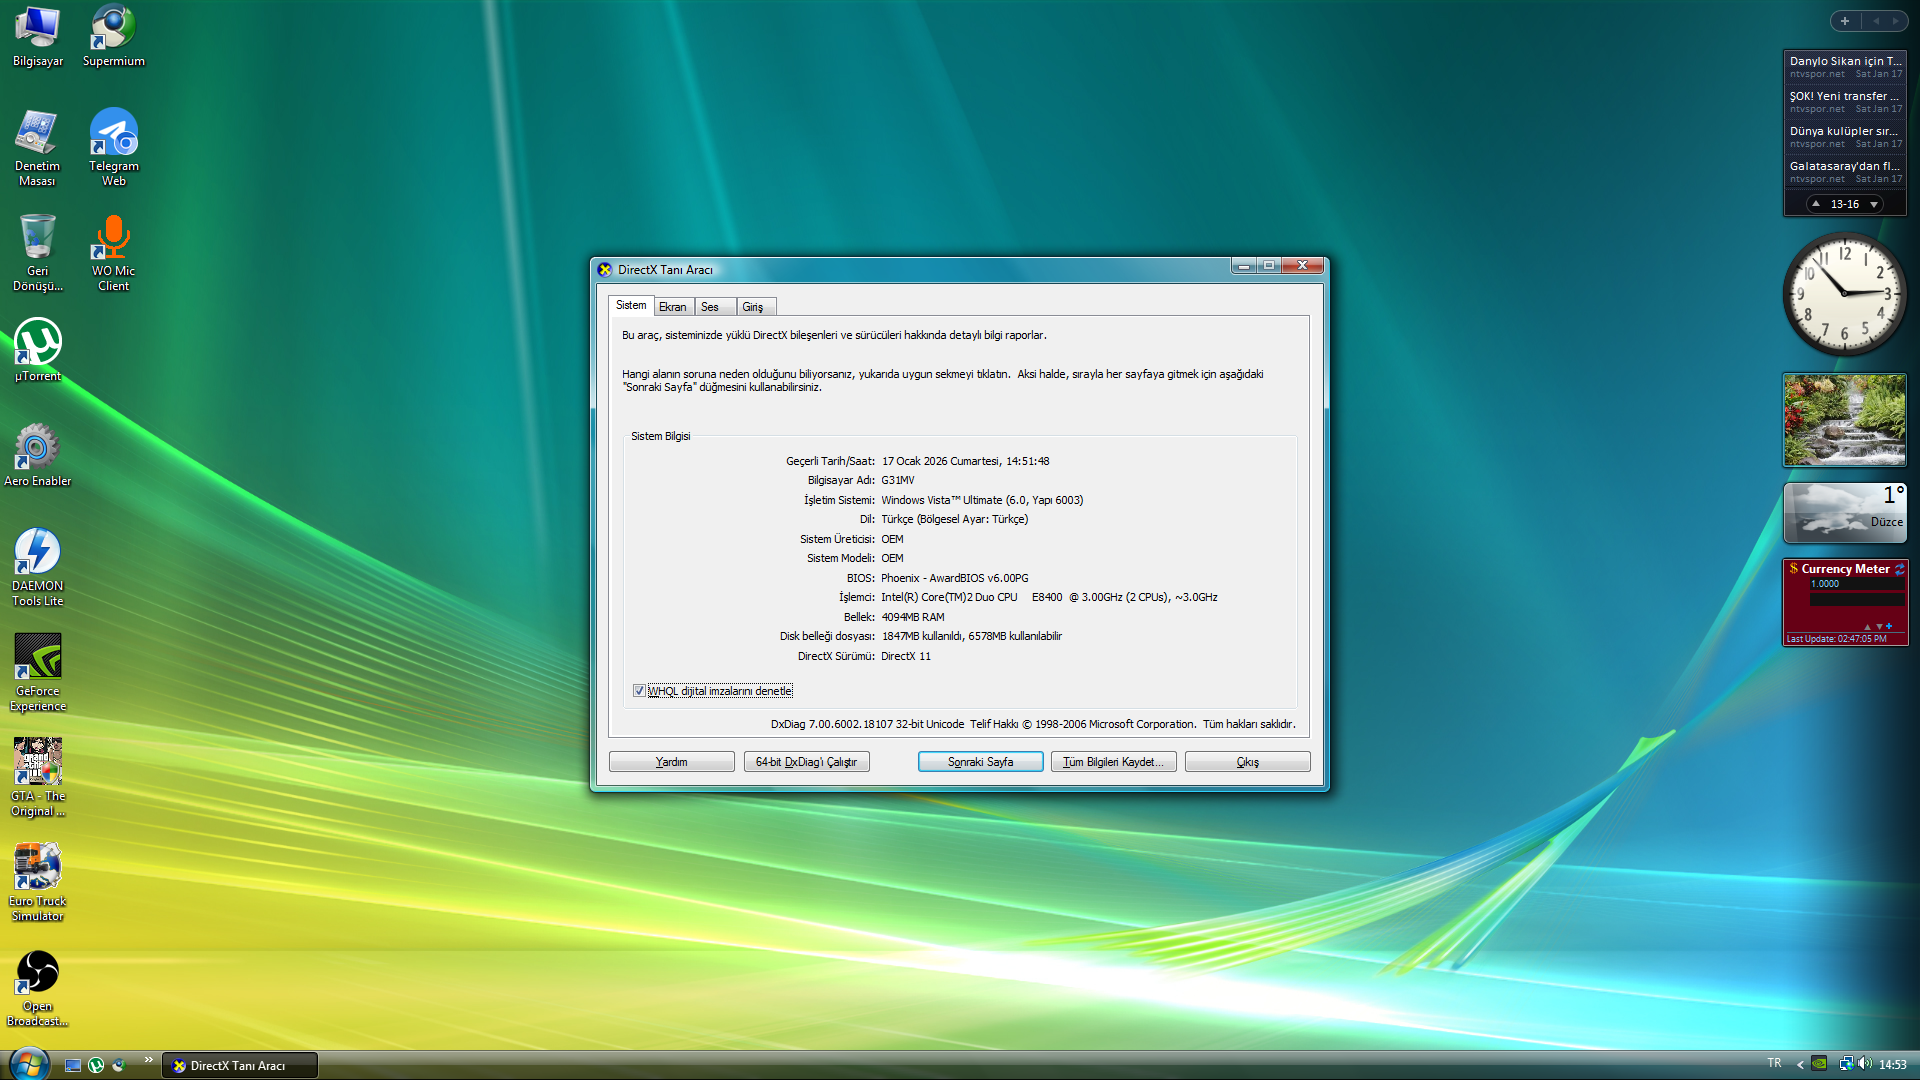Launch the Supermium browser shortcut
Image resolution: width=1920 pixels, height=1080 pixels.
click(113, 36)
